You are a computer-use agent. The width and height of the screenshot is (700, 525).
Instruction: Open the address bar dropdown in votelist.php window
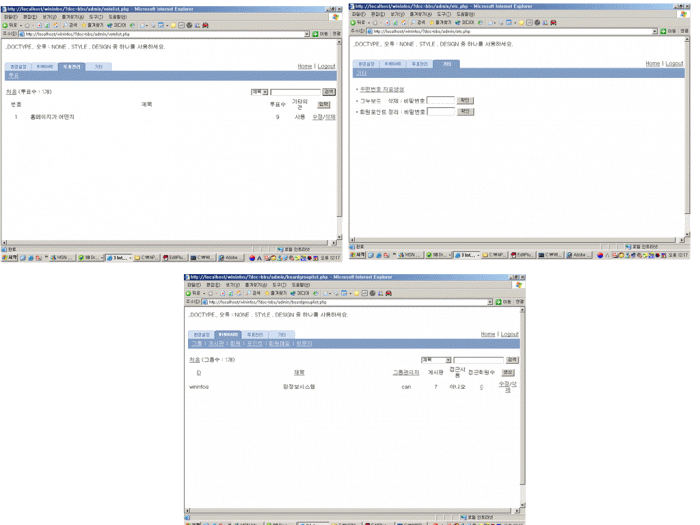coord(307,34)
